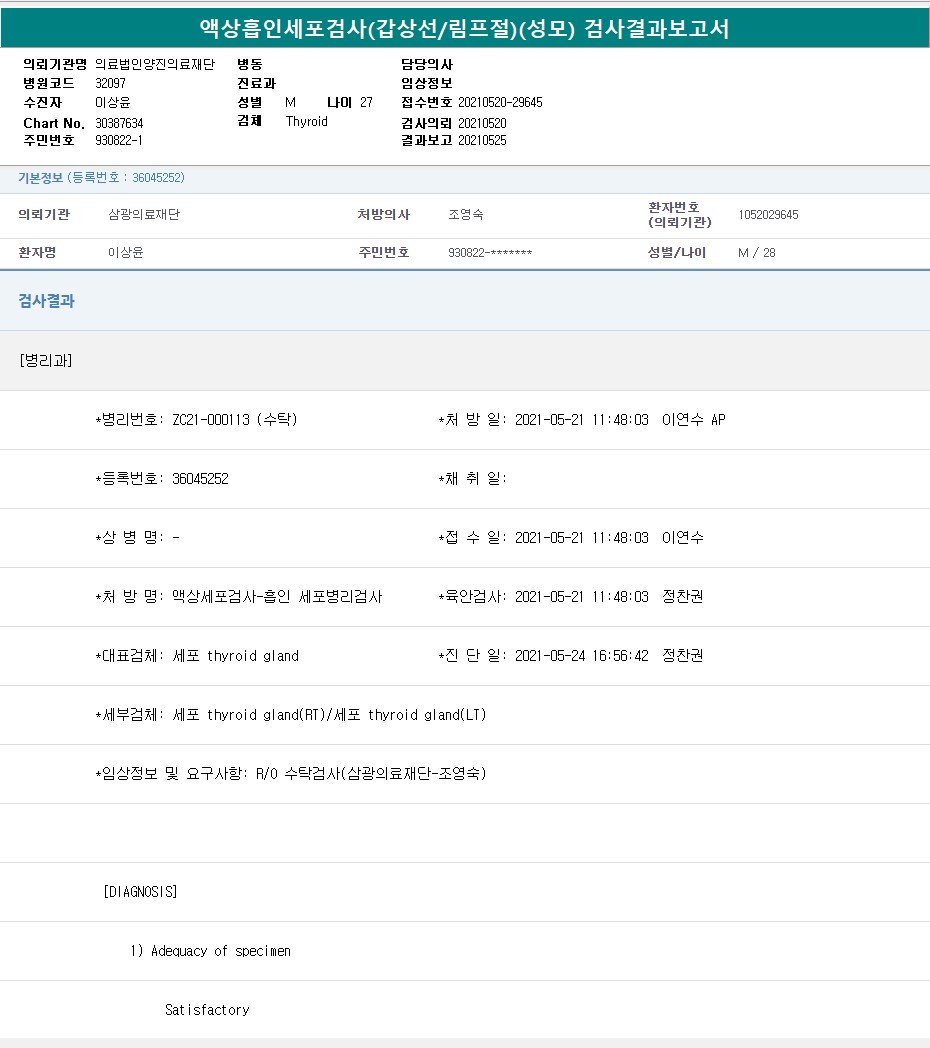The width and height of the screenshot is (930, 1048).
Task: Select the 검체 value Thyroid
Action: point(306,122)
